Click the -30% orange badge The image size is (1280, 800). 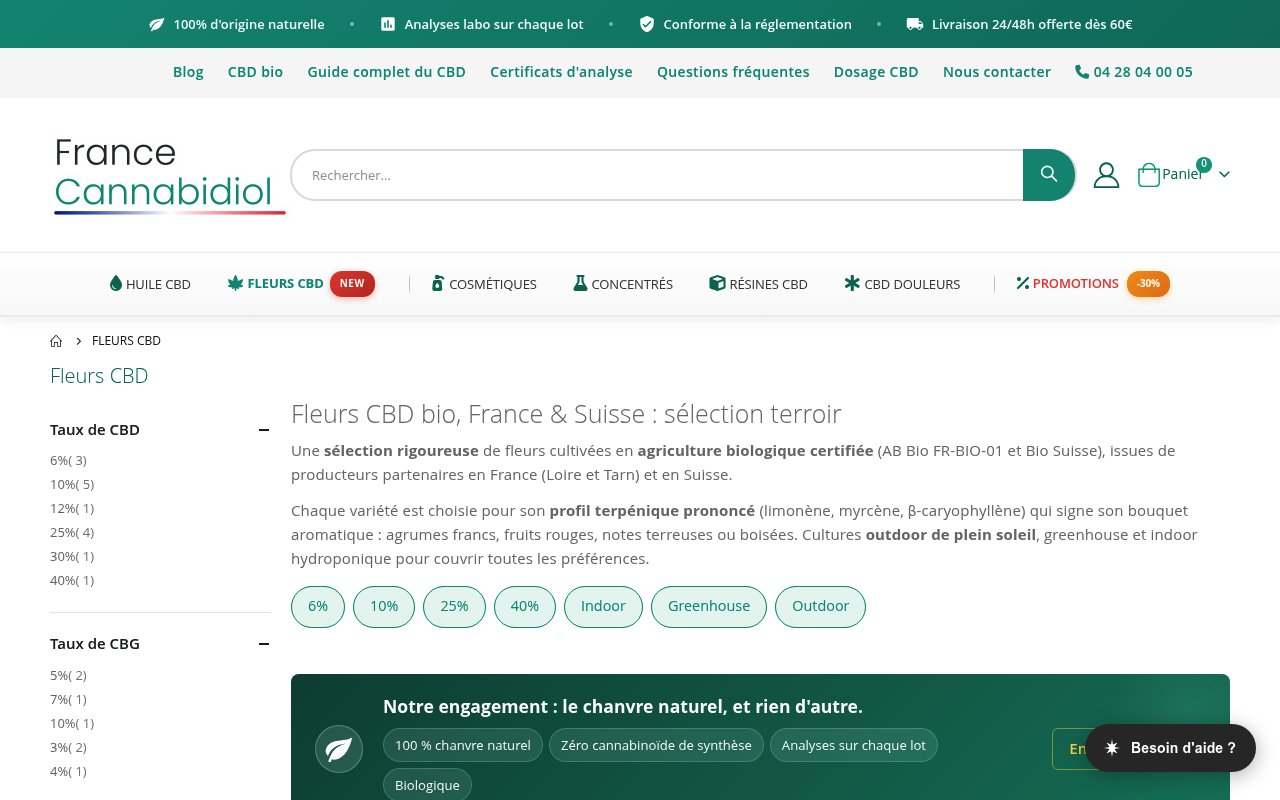(x=1148, y=284)
